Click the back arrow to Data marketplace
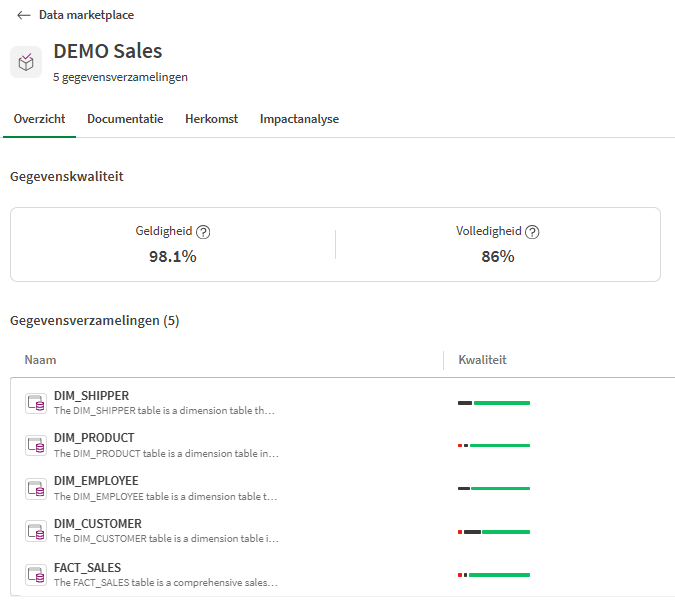 [24, 15]
